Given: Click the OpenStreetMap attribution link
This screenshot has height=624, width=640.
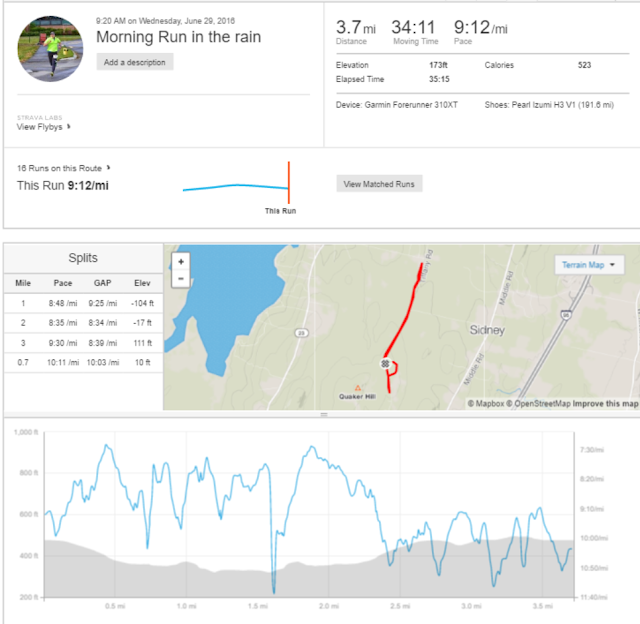Looking at the screenshot, I should pyautogui.click(x=538, y=404).
